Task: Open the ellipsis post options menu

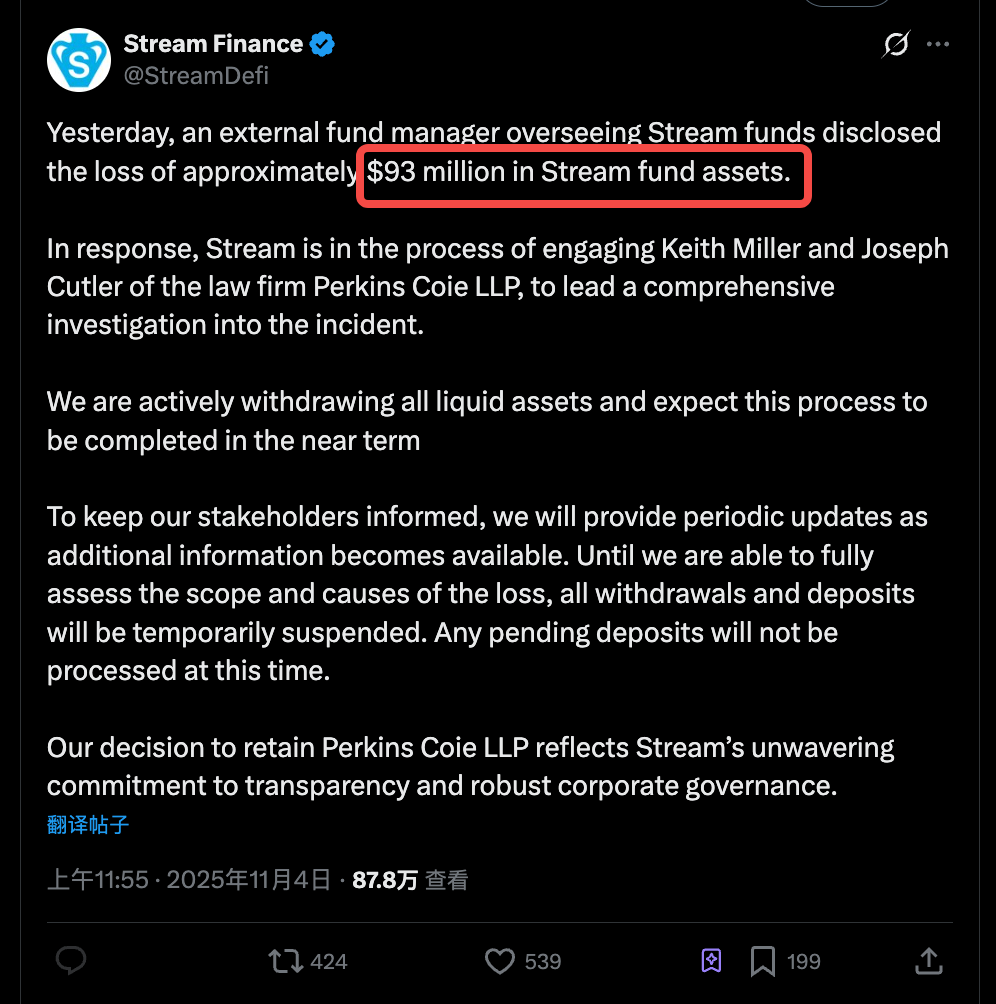Action: tap(938, 44)
